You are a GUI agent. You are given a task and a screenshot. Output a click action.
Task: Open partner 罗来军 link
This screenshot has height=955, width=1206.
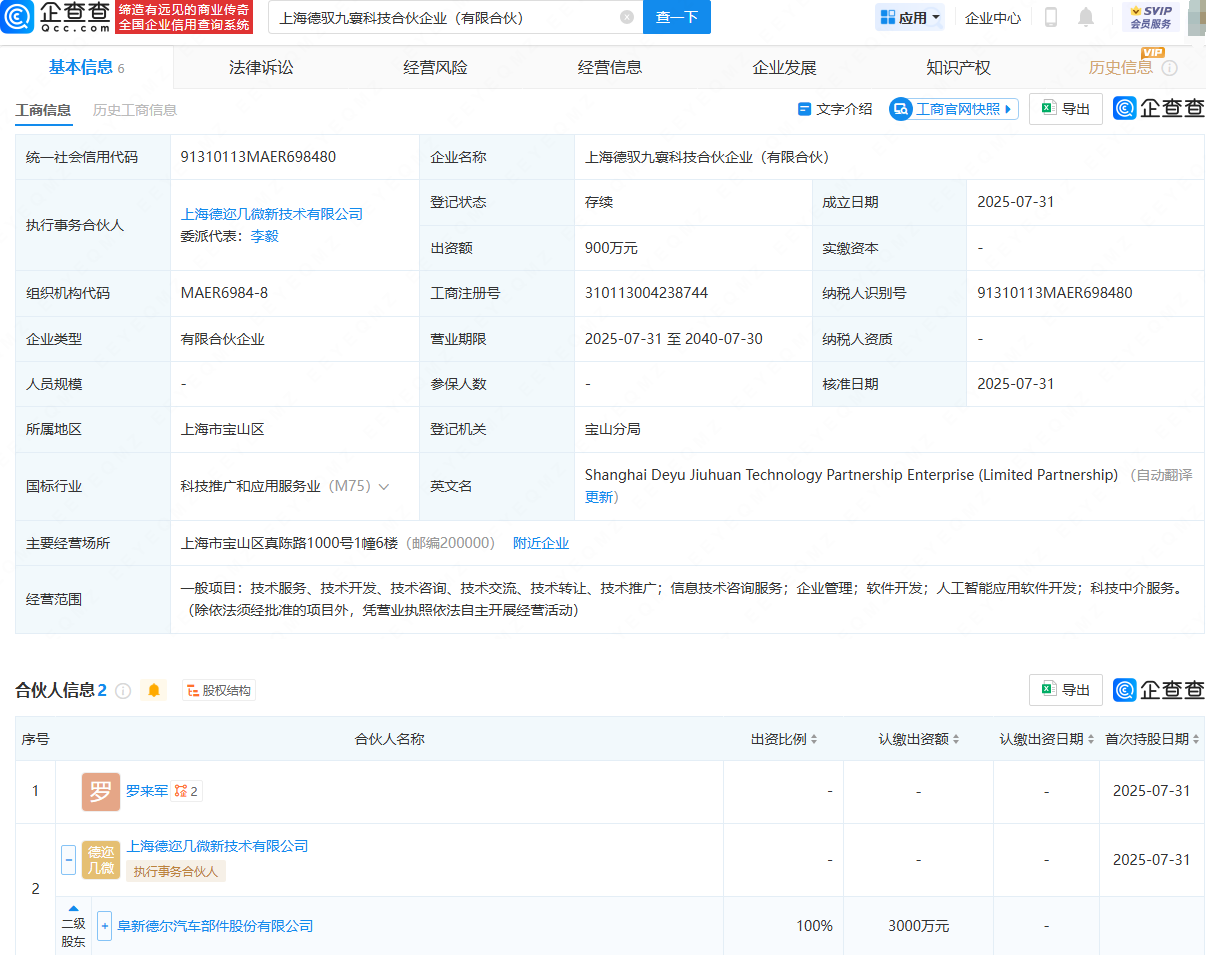147,791
